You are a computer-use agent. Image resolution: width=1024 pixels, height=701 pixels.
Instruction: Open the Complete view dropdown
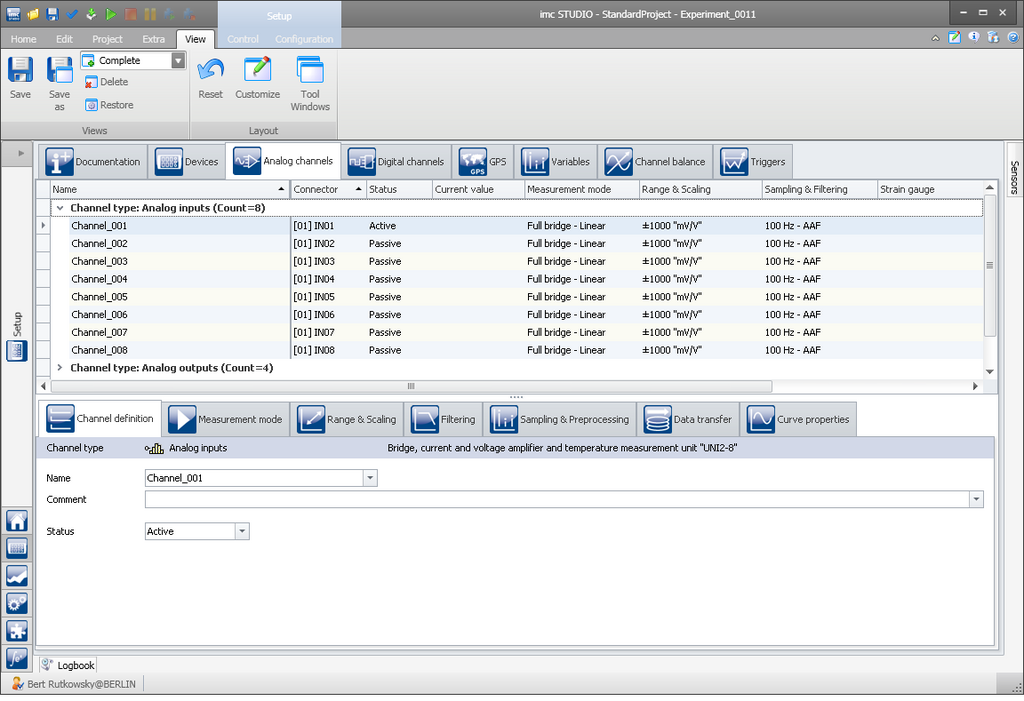pyautogui.click(x=178, y=61)
